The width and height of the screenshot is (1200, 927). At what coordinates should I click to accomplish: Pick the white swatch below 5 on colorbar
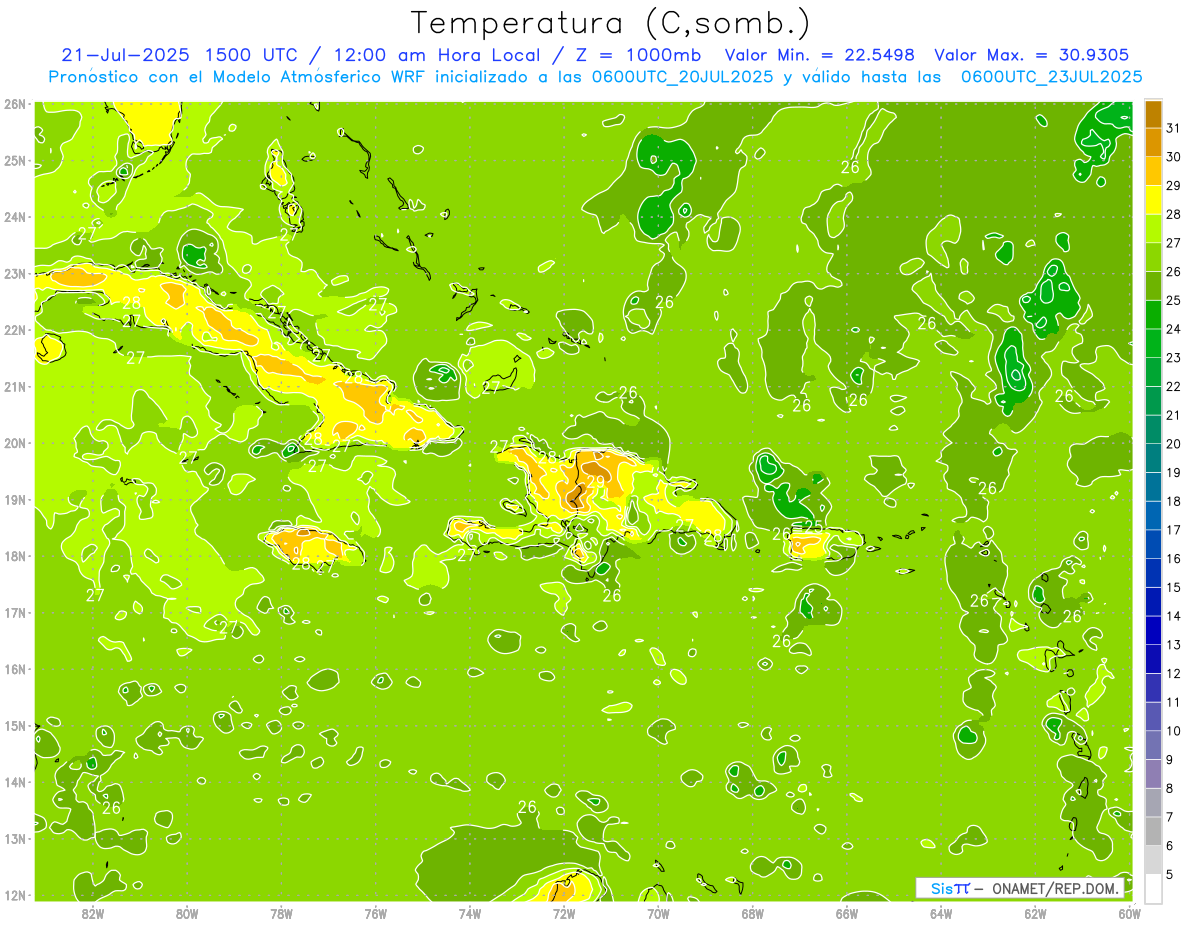1153,888
